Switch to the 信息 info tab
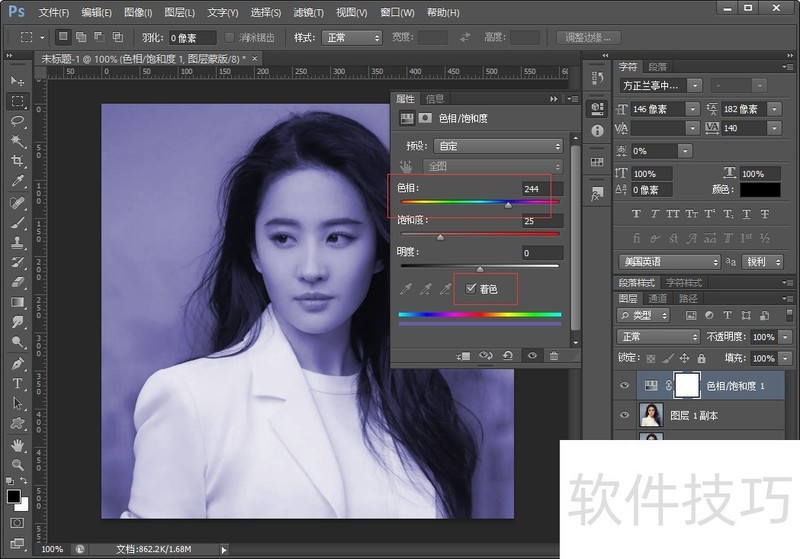Screen dimensions: 800x559 [435, 98]
